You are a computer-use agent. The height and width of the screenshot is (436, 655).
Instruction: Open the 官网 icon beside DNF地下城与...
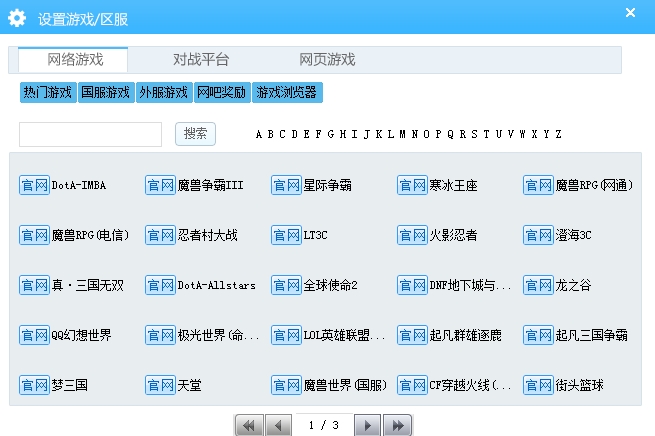click(412, 285)
